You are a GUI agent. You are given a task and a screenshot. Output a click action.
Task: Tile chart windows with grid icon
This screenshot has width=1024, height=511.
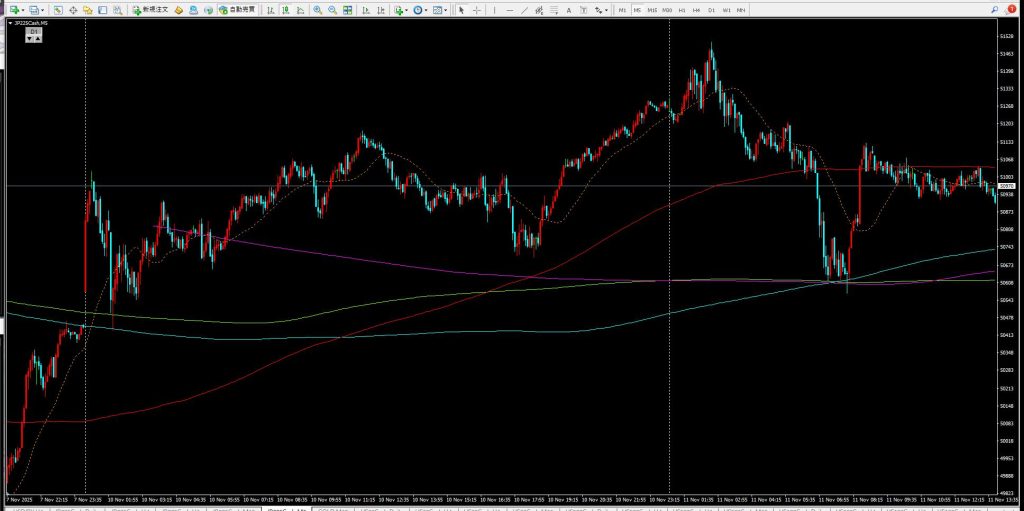[x=347, y=10]
